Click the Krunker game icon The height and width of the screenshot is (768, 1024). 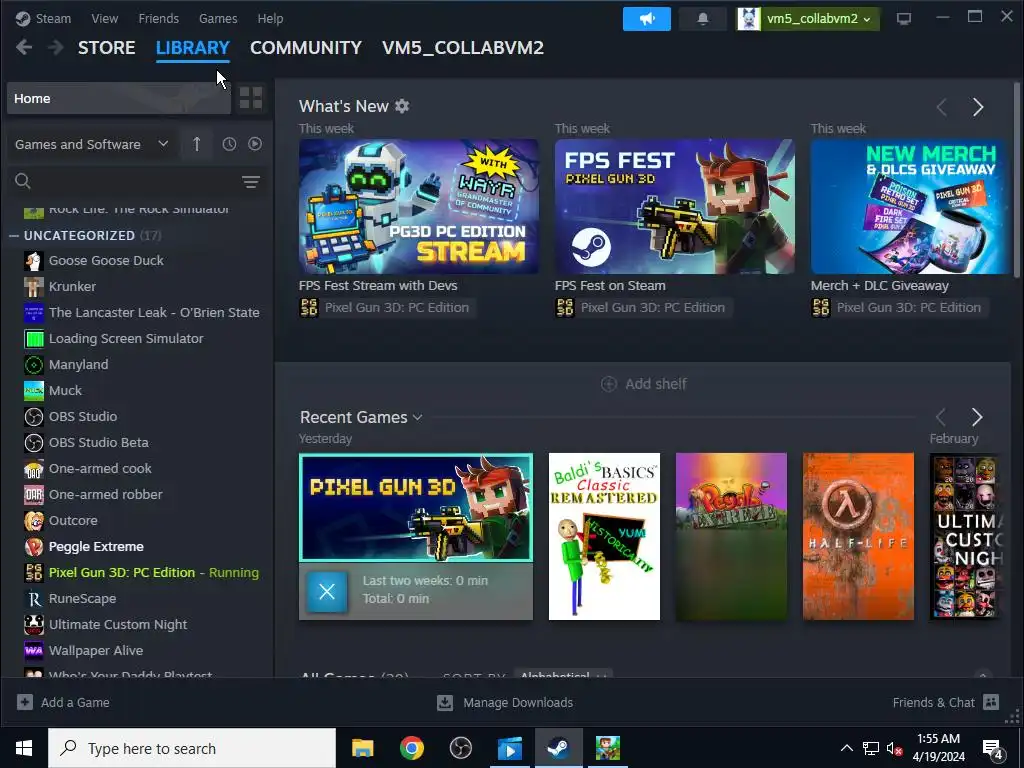pos(34,287)
